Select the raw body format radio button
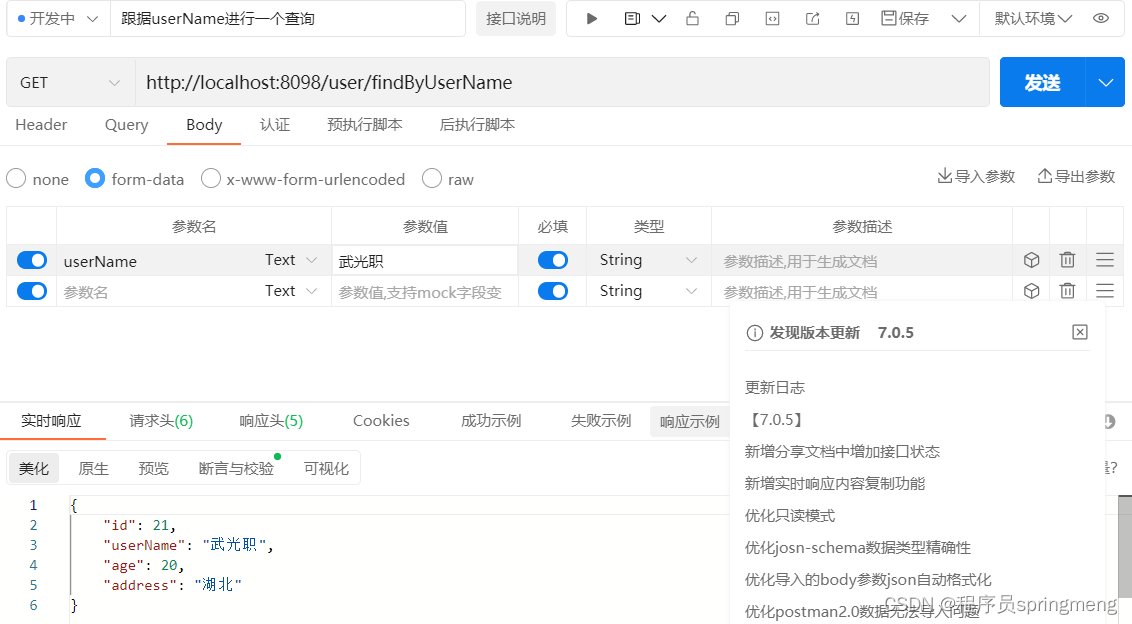This screenshot has width=1132, height=624. [430, 179]
